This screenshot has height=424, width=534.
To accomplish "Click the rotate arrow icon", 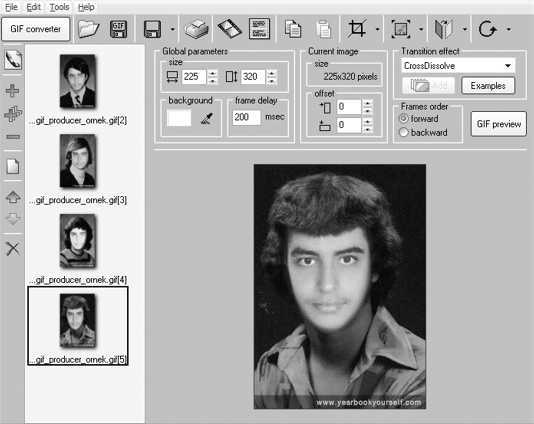I will point(487,29).
